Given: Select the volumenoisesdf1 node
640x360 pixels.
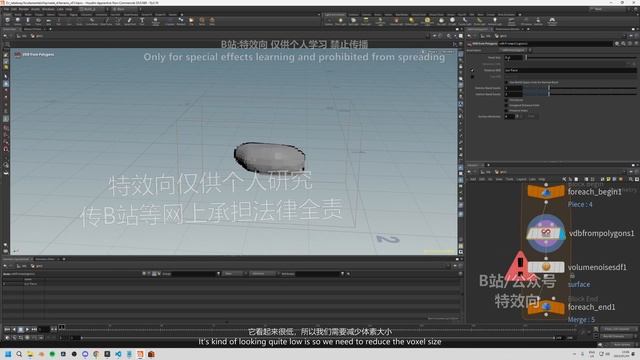Looking at the screenshot, I should 546,267.
